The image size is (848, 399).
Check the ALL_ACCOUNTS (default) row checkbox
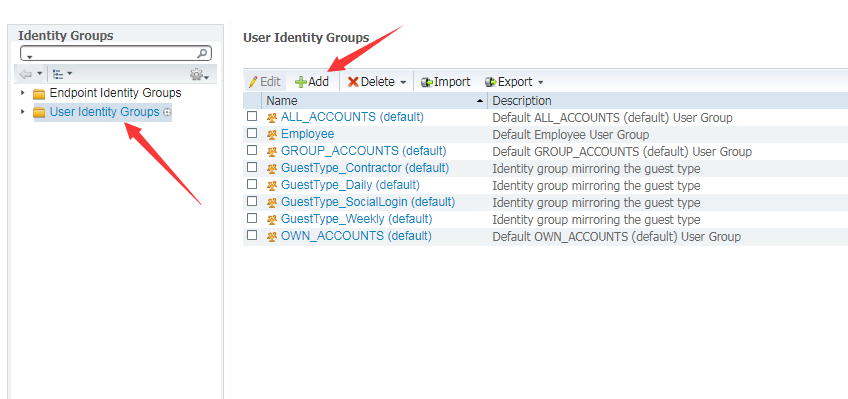(x=252, y=117)
